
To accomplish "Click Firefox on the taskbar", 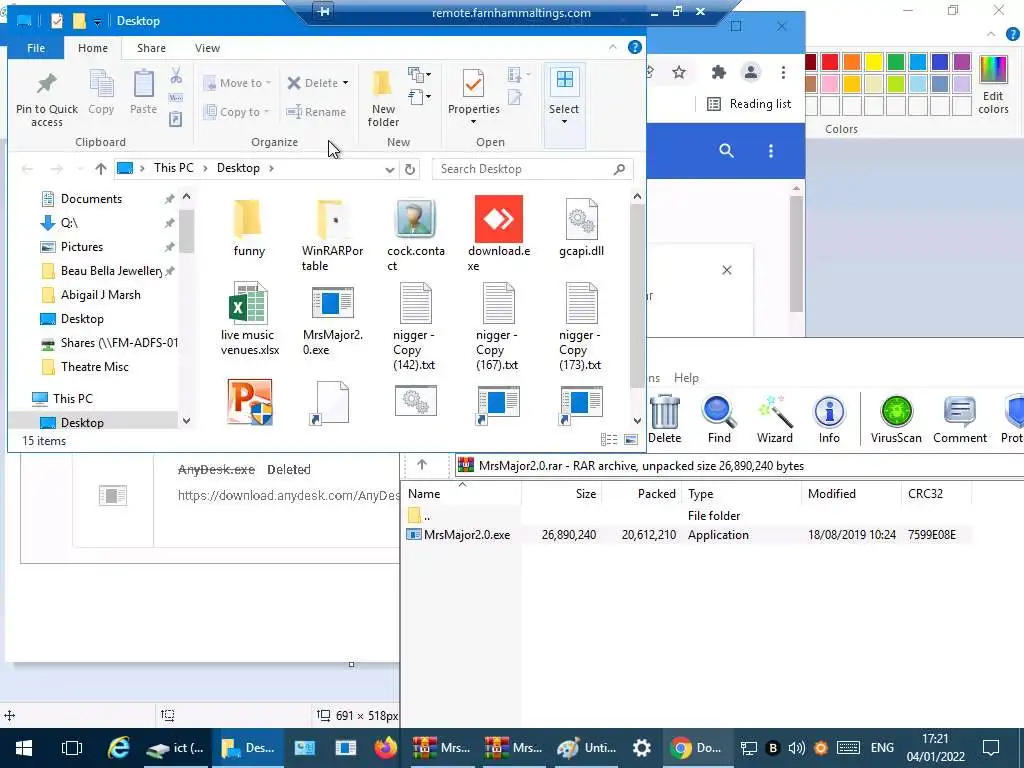I will 386,748.
